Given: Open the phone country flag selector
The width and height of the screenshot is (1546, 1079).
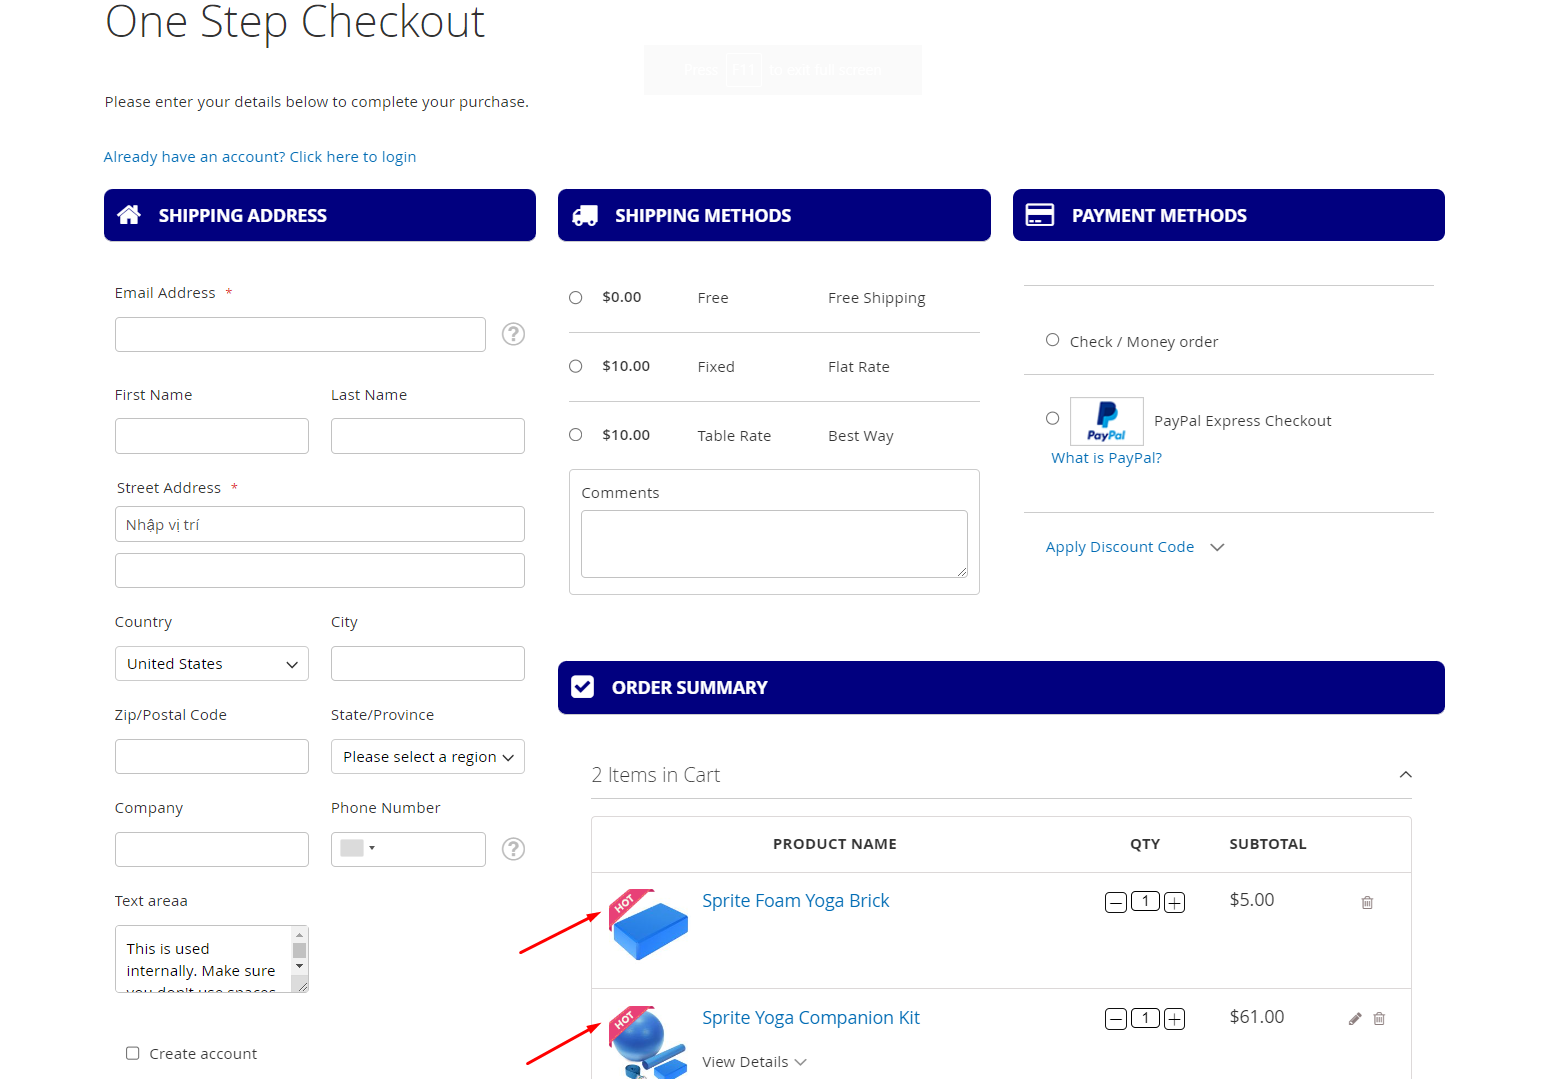Looking at the screenshot, I should [x=357, y=849].
